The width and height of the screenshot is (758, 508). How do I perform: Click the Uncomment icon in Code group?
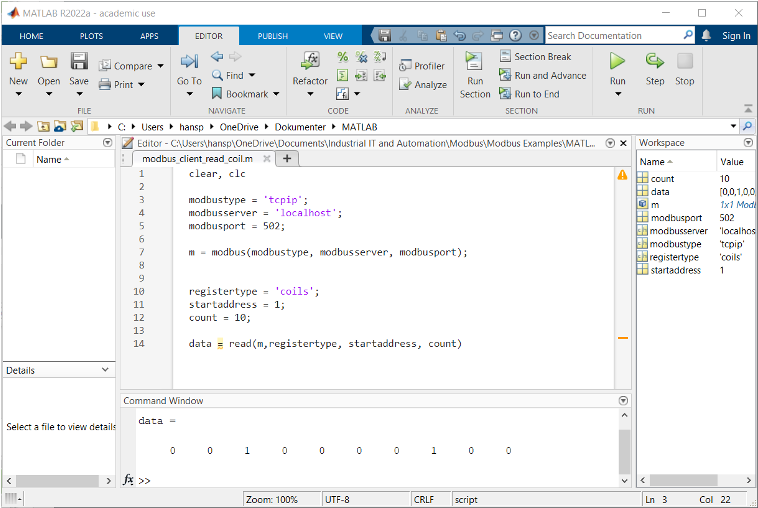(x=361, y=57)
